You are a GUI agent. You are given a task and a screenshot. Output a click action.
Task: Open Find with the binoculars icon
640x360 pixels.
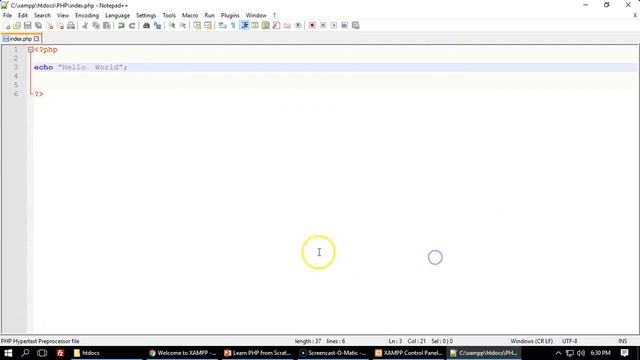(x=146, y=25)
